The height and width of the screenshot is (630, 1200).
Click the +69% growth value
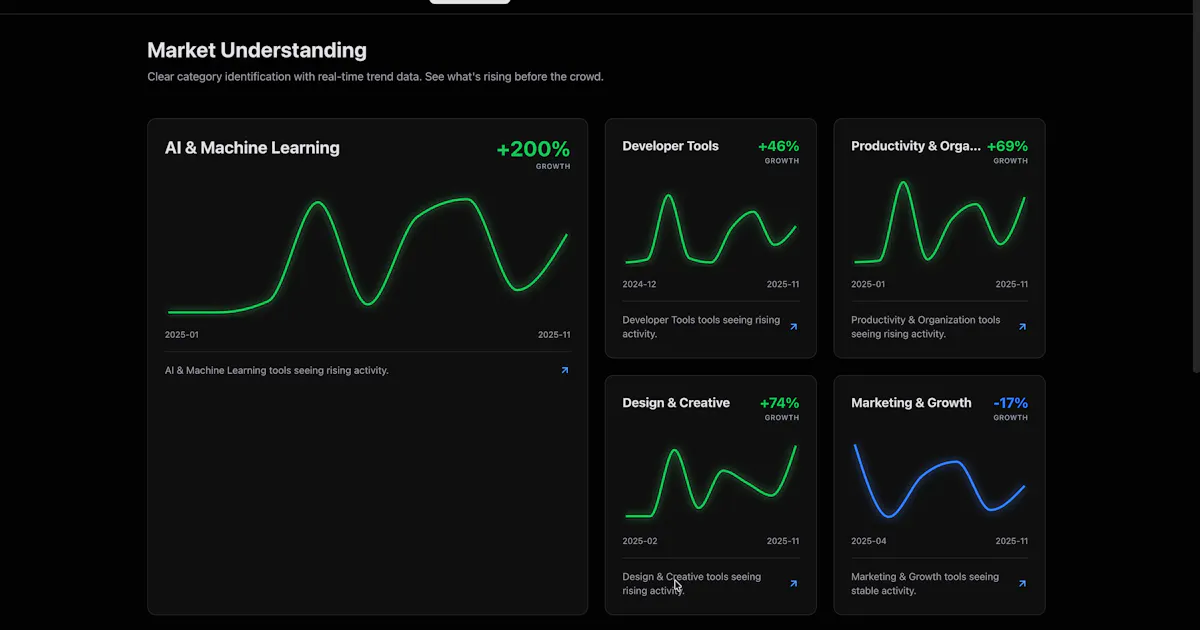coord(1008,146)
